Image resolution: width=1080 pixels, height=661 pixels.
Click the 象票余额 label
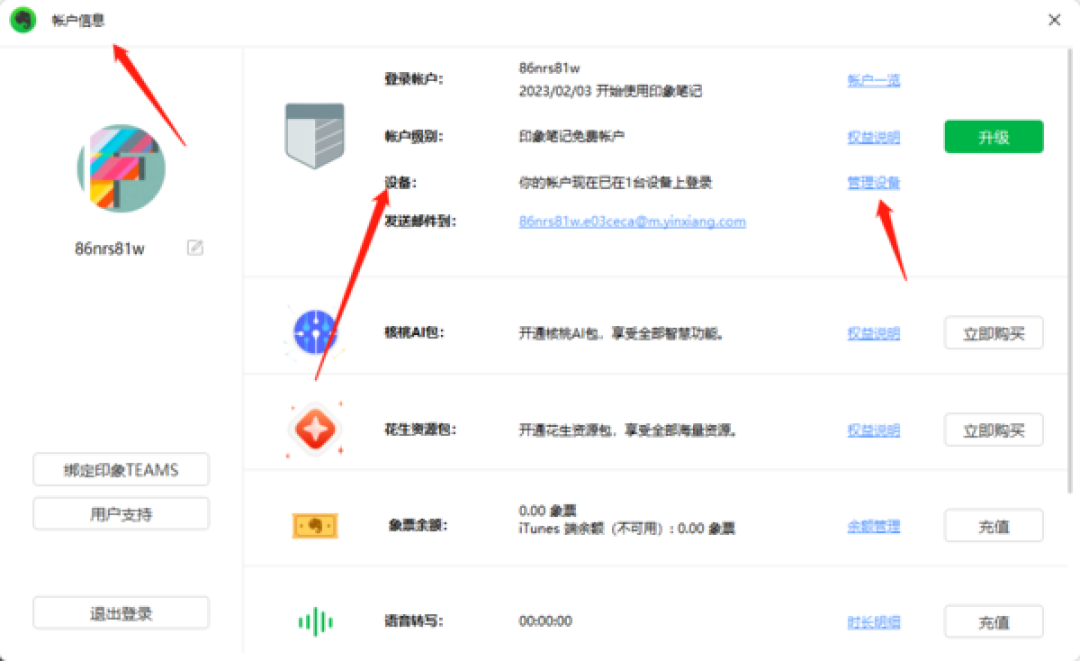[418, 525]
